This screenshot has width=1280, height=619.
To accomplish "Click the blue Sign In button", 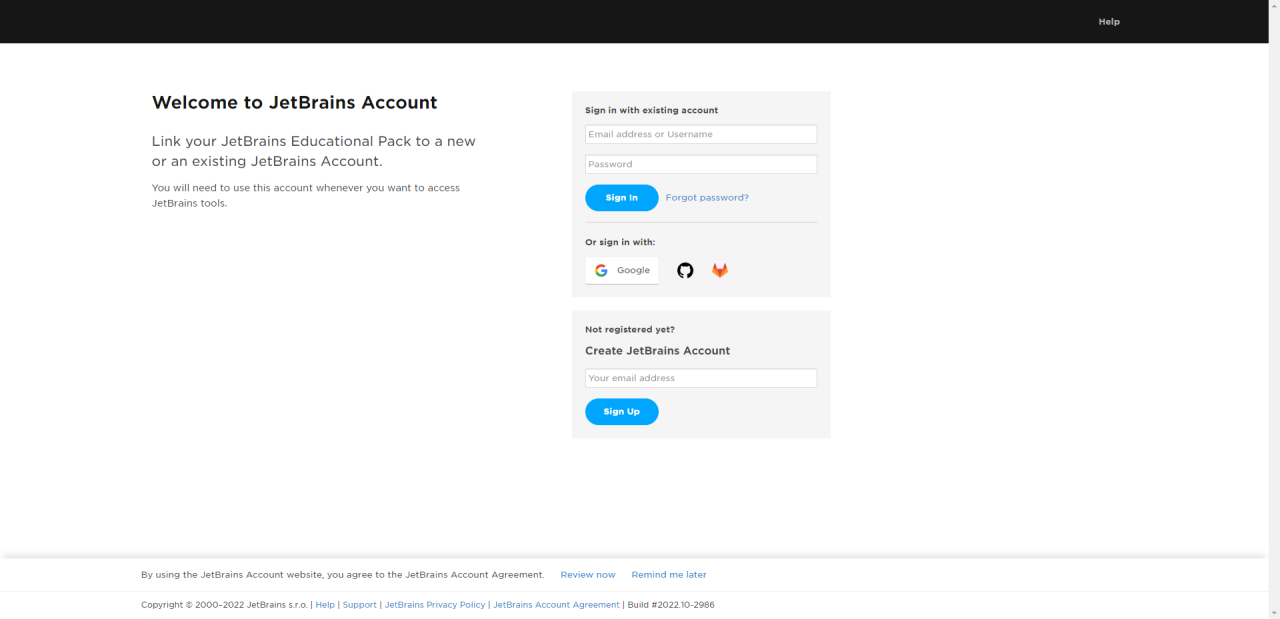I will click(x=622, y=198).
